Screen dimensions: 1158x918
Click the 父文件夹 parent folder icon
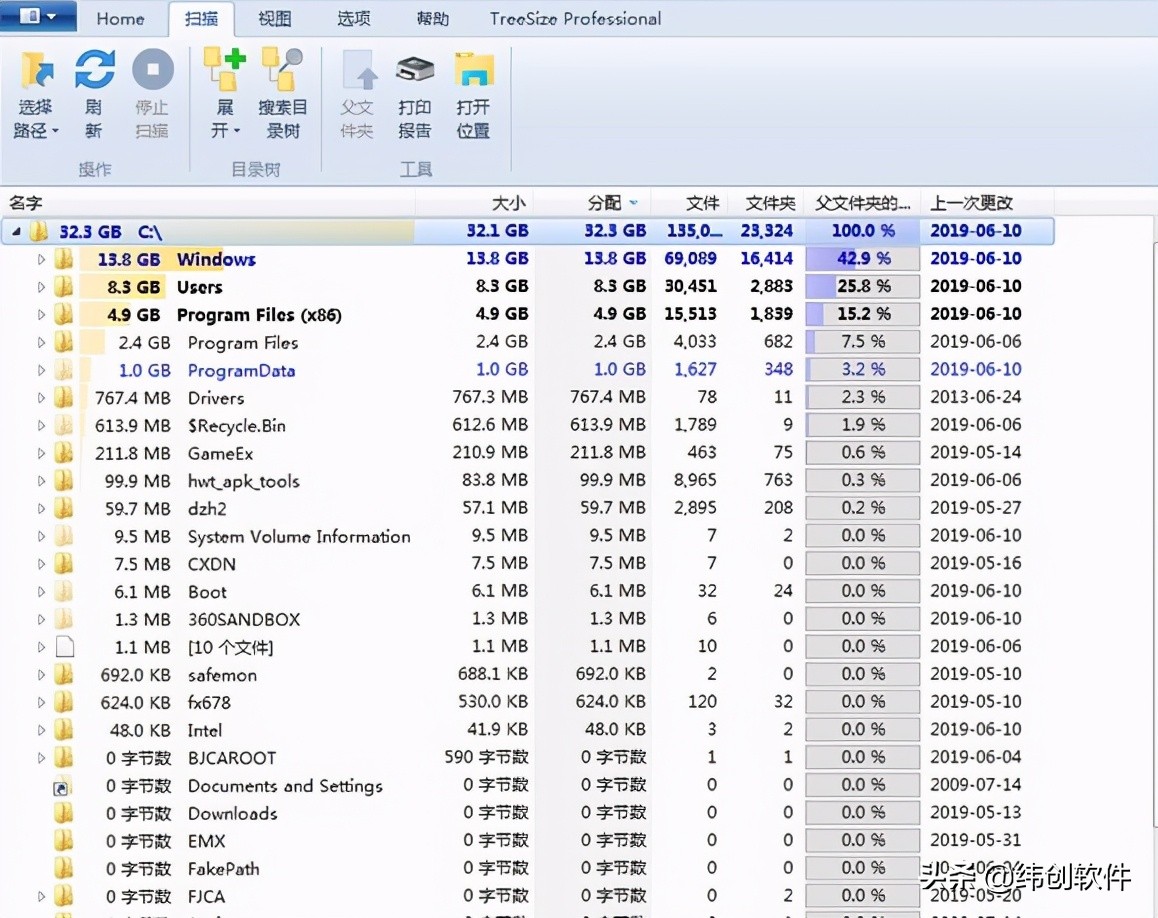click(357, 72)
